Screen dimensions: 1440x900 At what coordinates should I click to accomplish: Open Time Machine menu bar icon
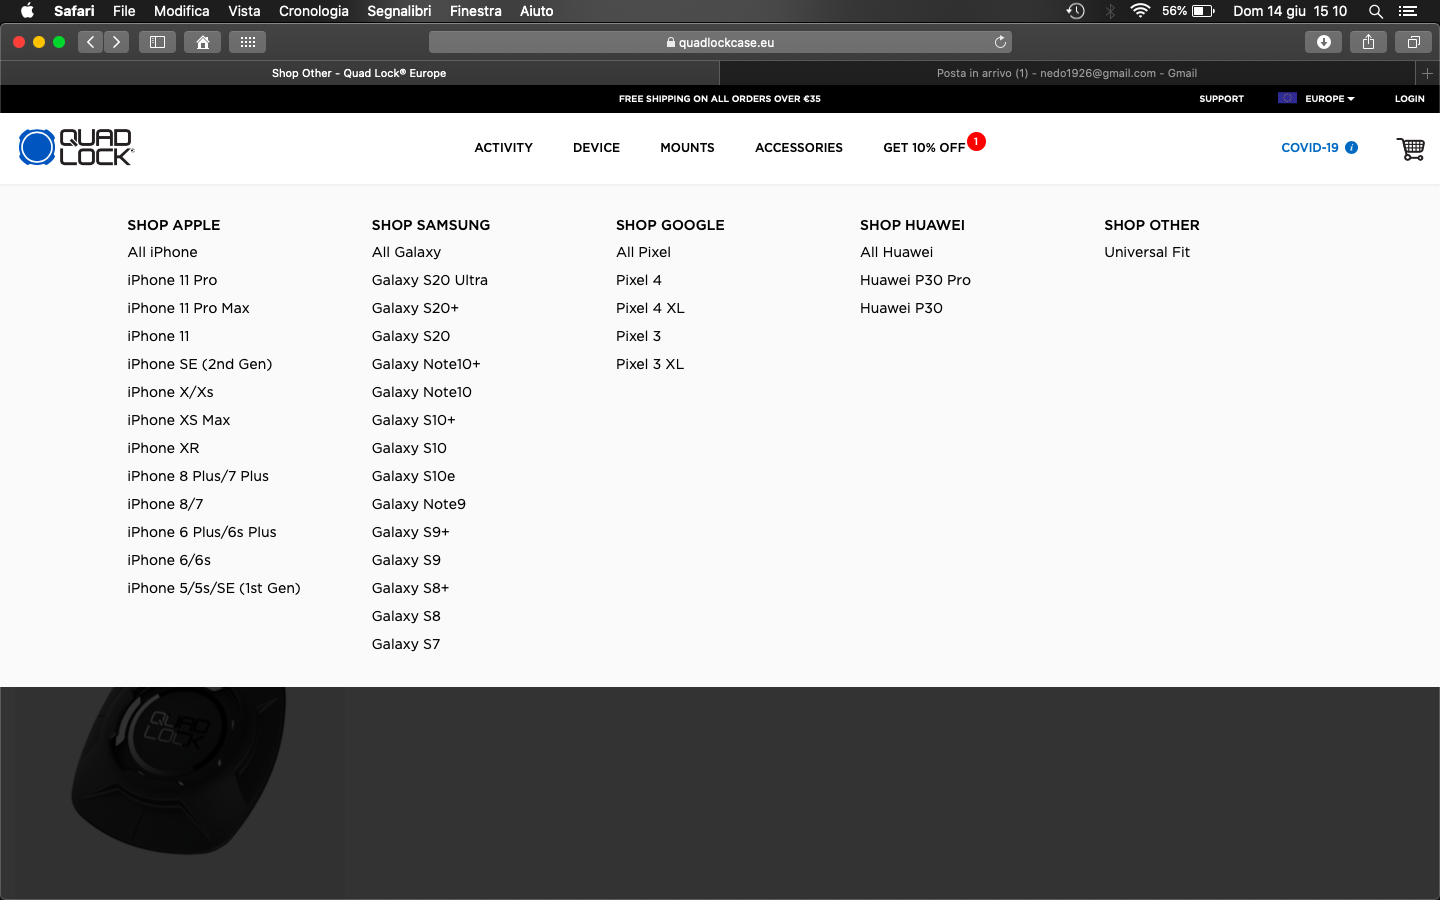[x=1076, y=11]
